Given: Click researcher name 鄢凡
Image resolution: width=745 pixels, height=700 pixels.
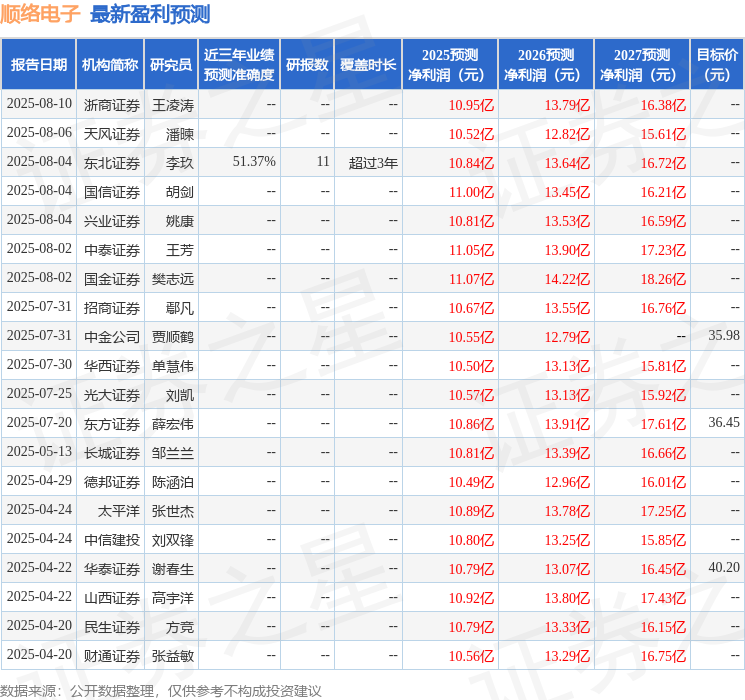Looking at the screenshot, I should tap(180, 308).
